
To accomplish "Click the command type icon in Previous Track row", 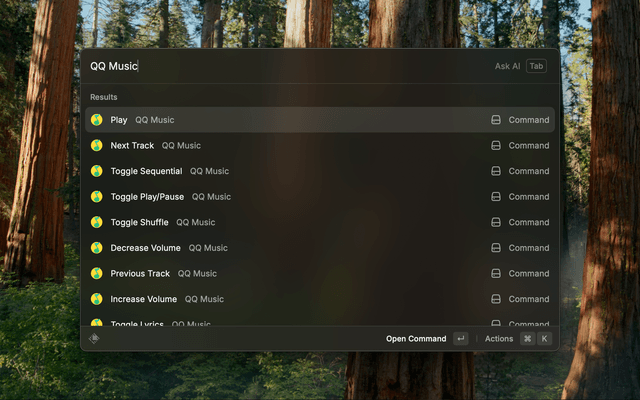I will [x=496, y=273].
